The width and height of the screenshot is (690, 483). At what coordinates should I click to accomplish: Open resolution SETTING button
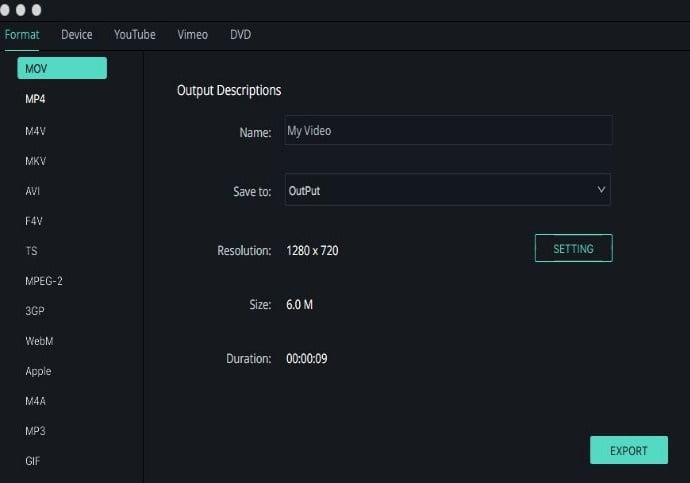pyautogui.click(x=573, y=248)
